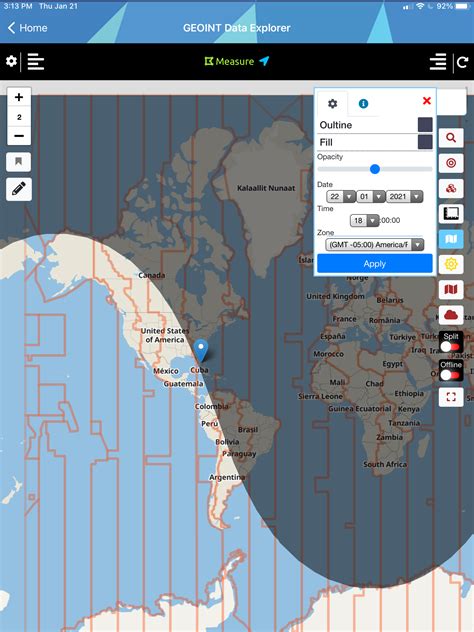The height and width of the screenshot is (632, 474).
Task: Select the pencil draw tool
Action: (19, 189)
